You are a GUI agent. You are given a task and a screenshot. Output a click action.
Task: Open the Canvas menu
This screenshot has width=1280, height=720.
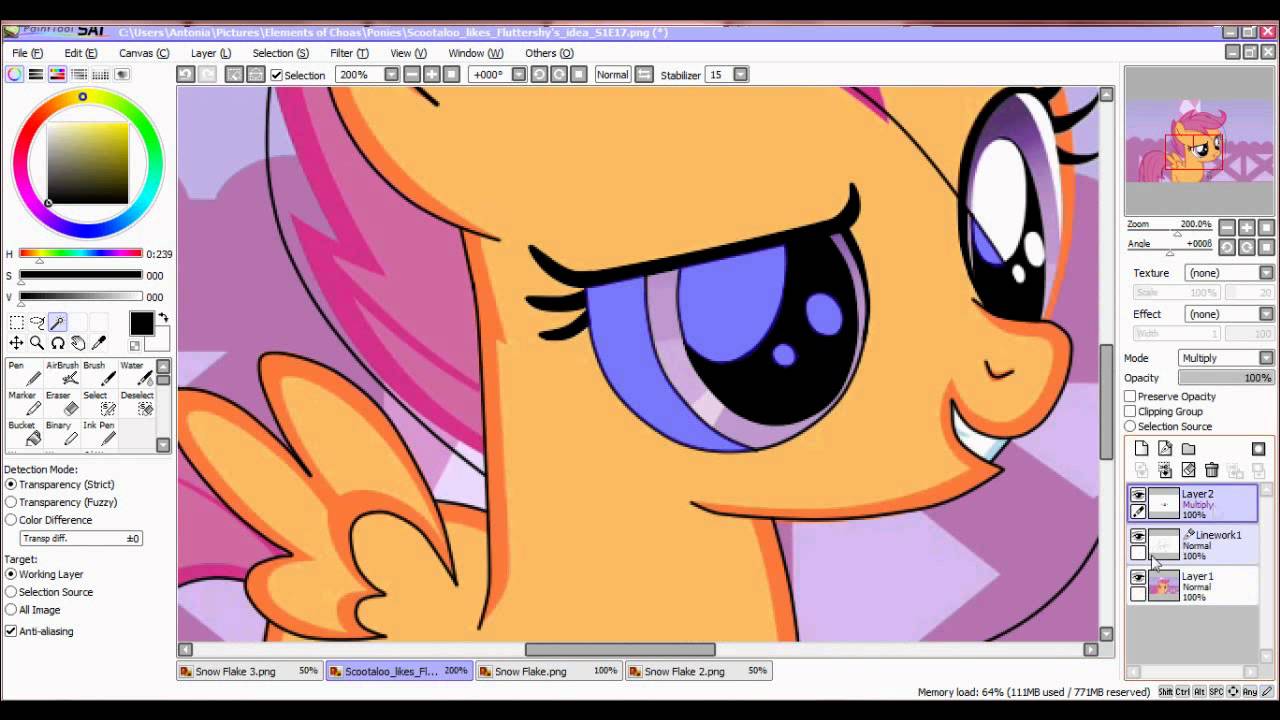pyautogui.click(x=144, y=53)
